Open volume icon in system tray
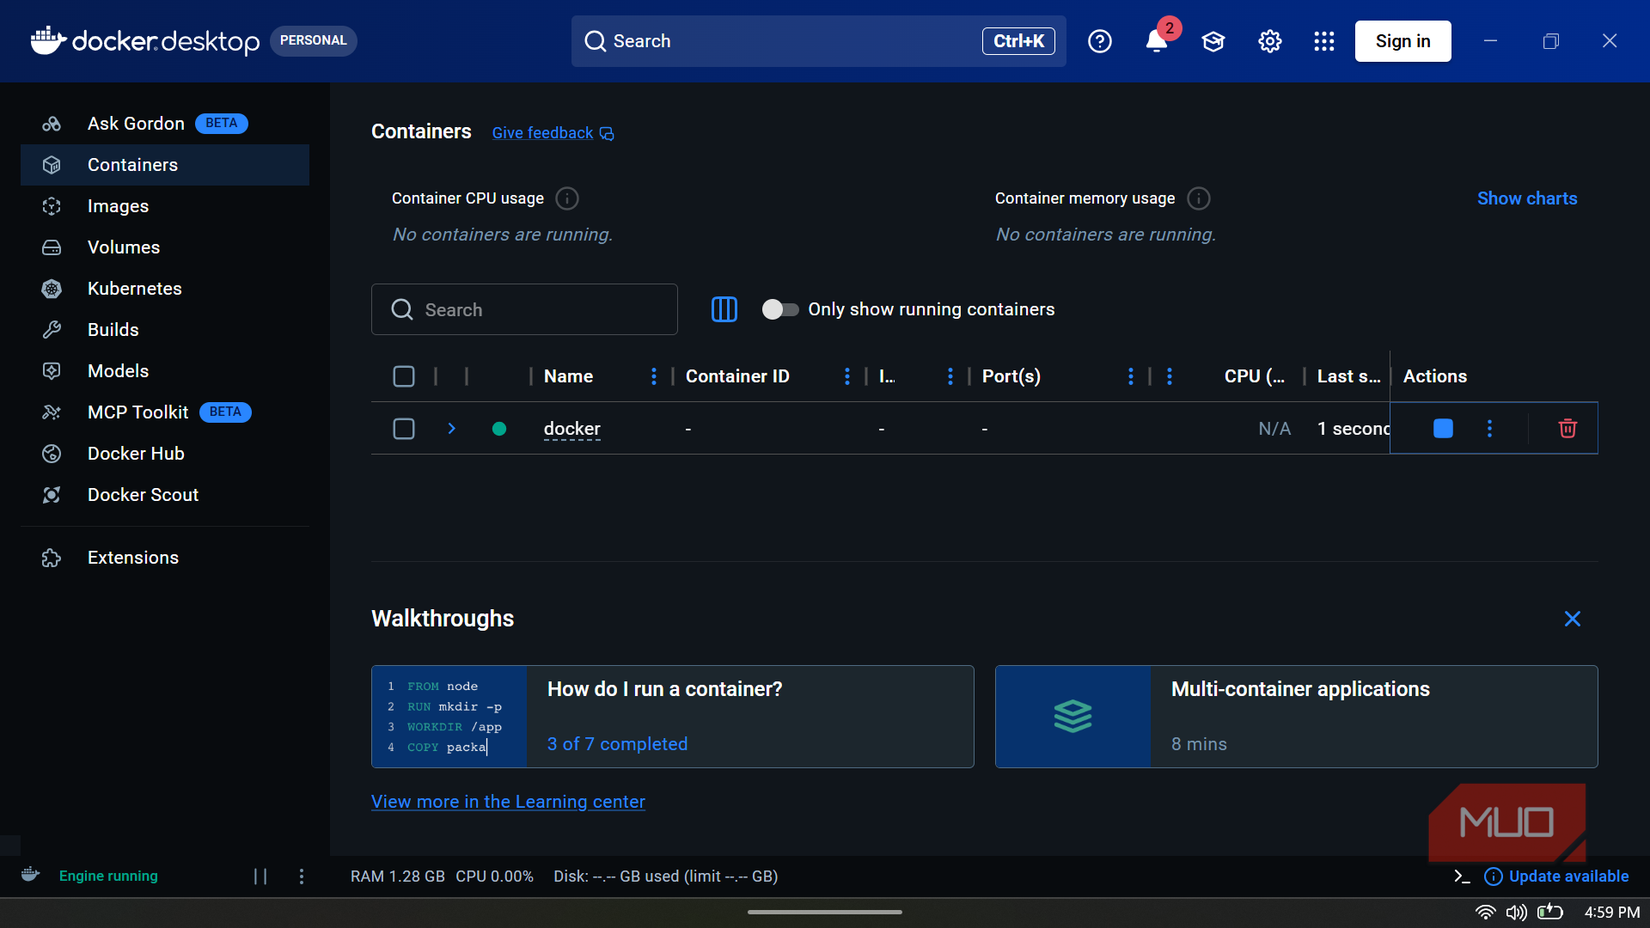This screenshot has width=1650, height=928. pos(1516,912)
